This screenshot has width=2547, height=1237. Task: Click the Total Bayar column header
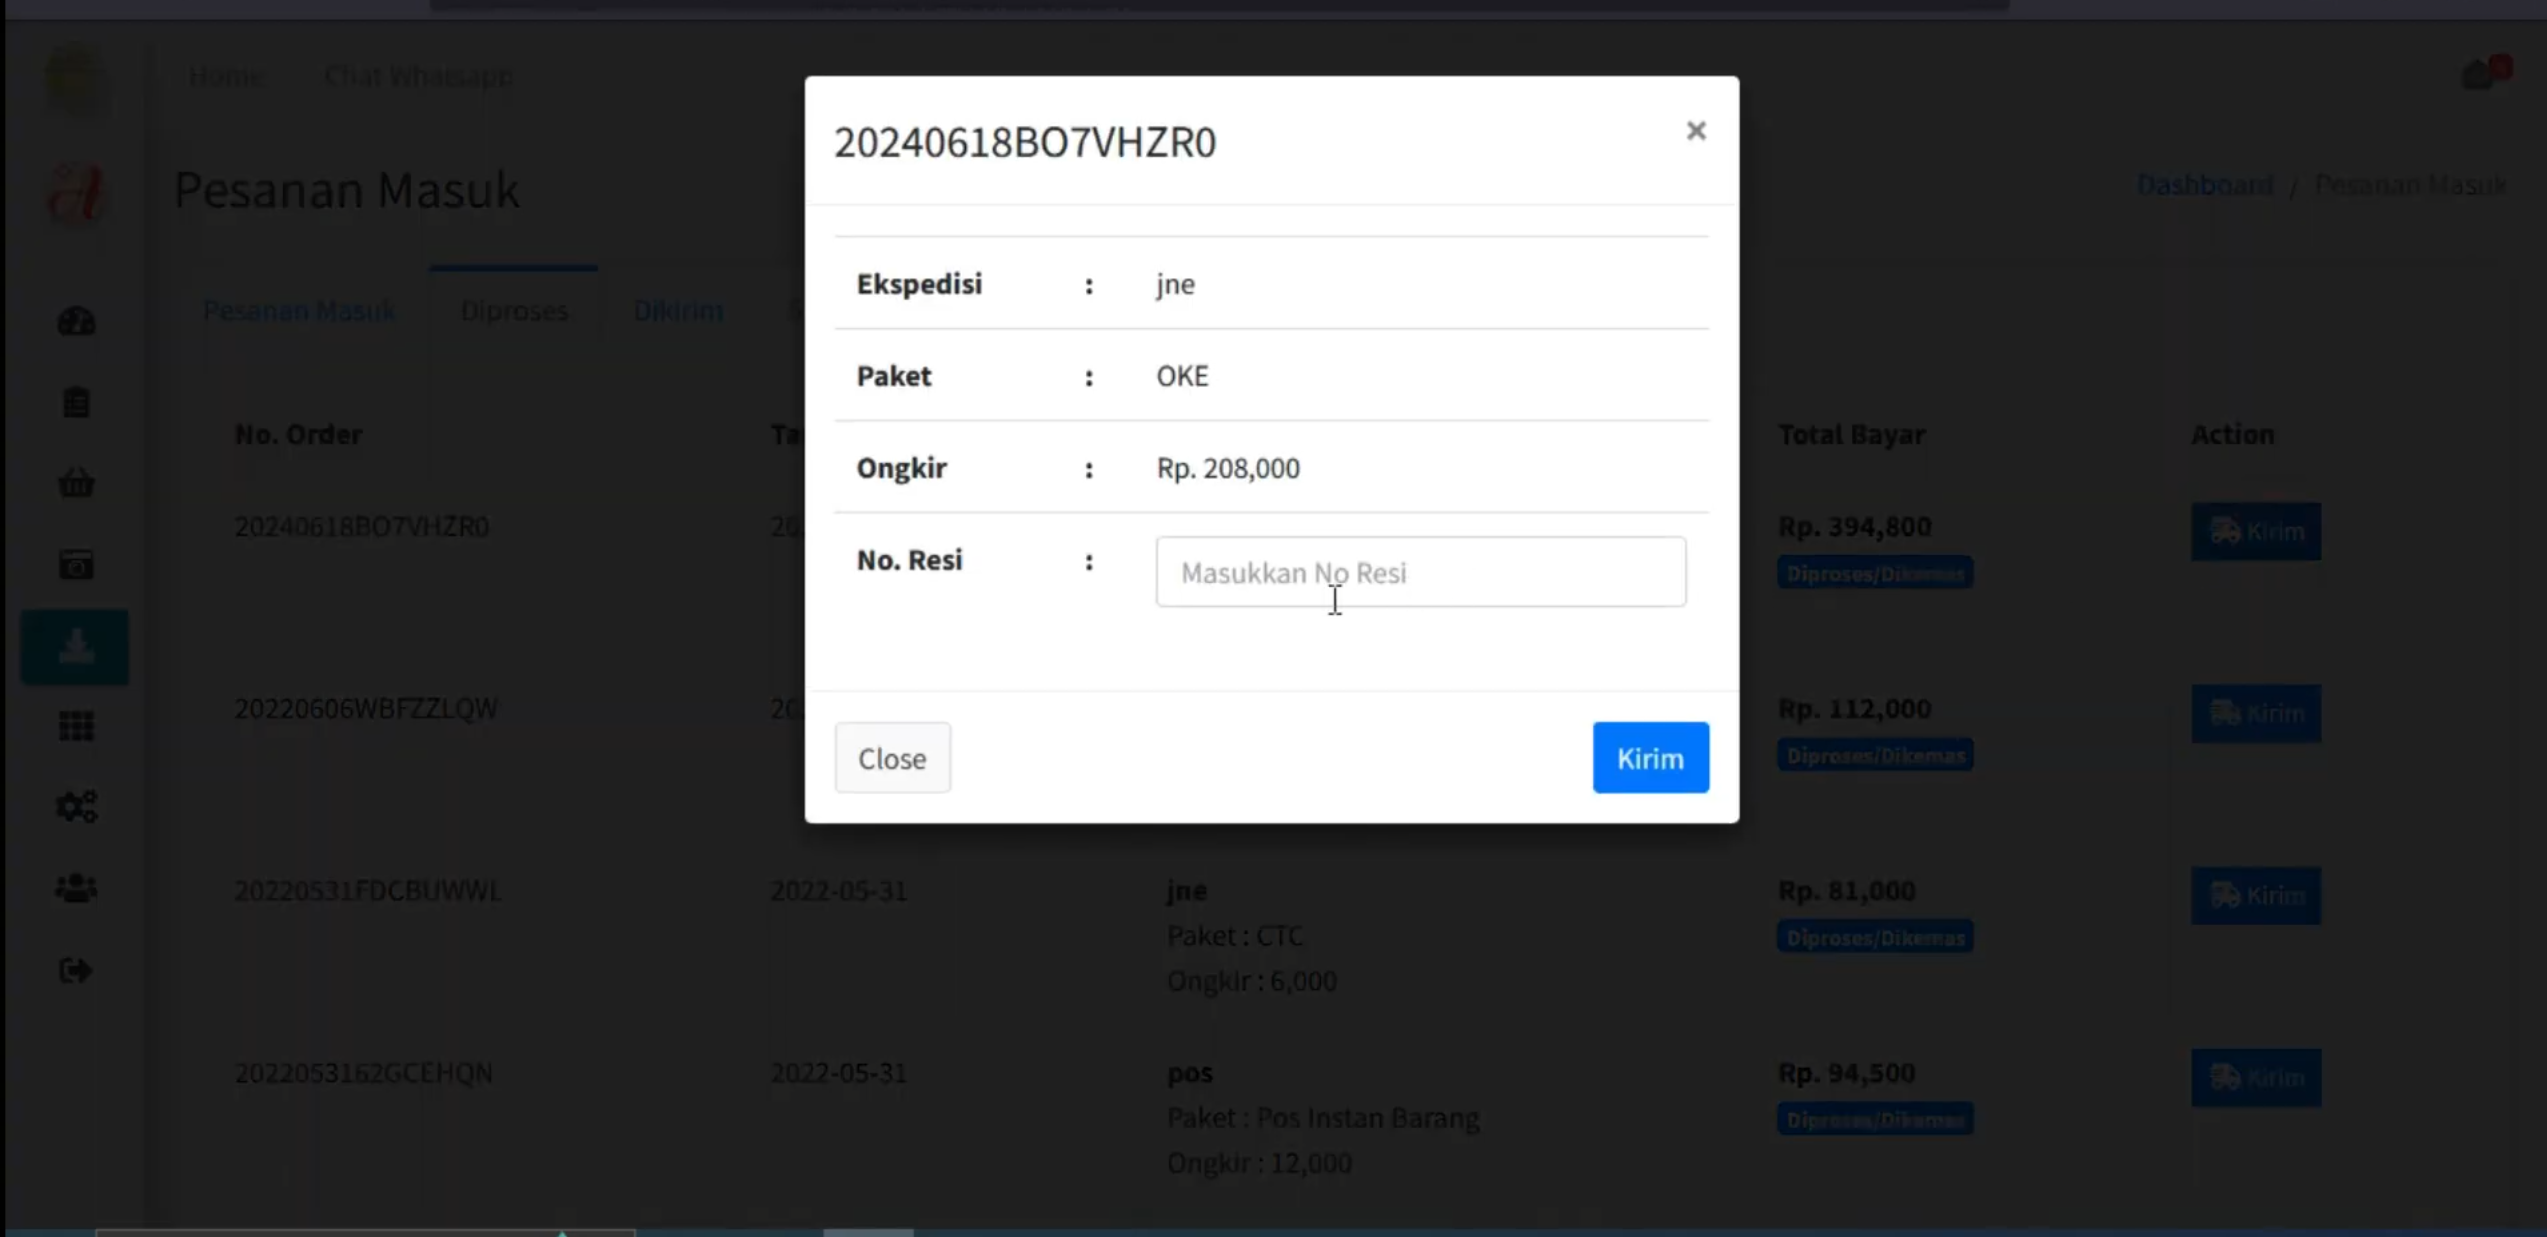(1851, 434)
